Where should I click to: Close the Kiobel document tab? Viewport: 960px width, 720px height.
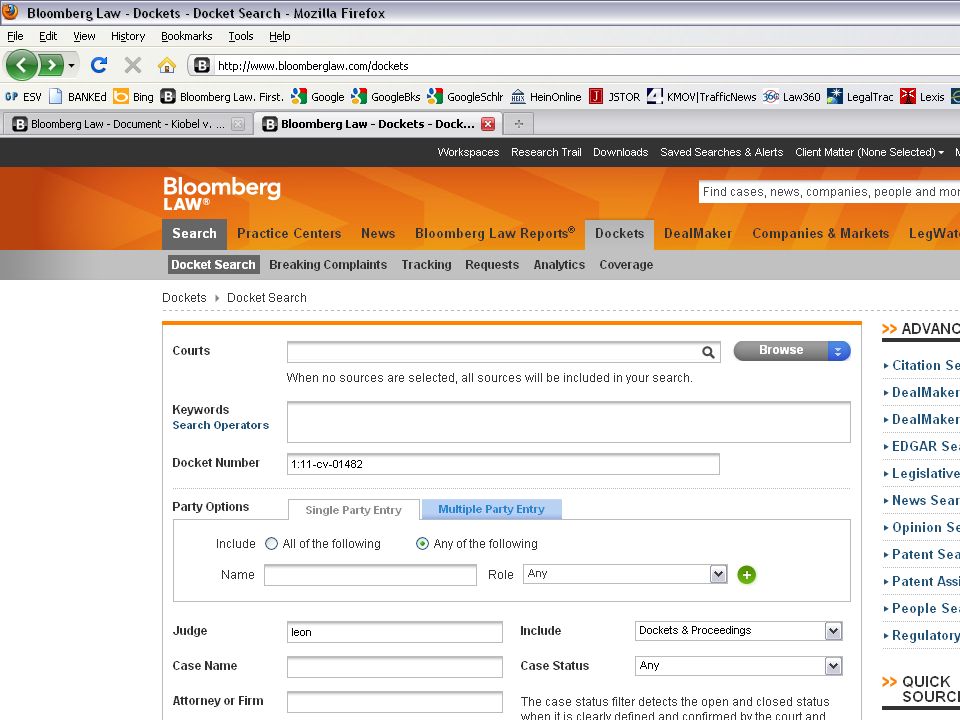click(x=238, y=124)
